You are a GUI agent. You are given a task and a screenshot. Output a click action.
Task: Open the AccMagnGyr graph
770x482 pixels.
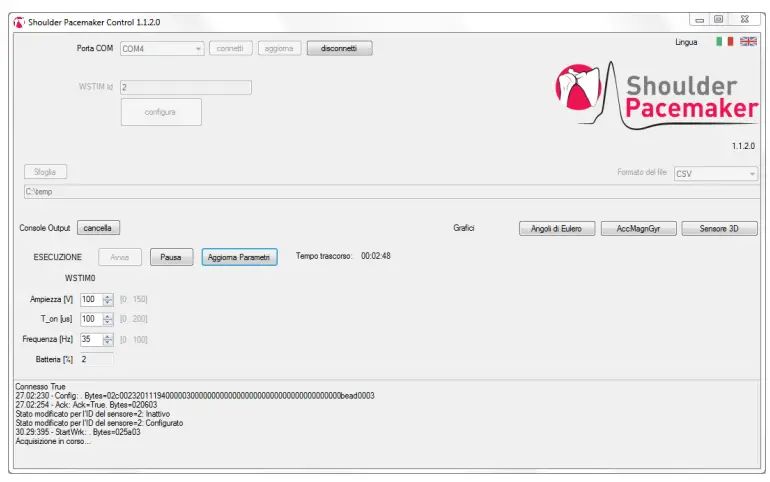pyautogui.click(x=638, y=229)
